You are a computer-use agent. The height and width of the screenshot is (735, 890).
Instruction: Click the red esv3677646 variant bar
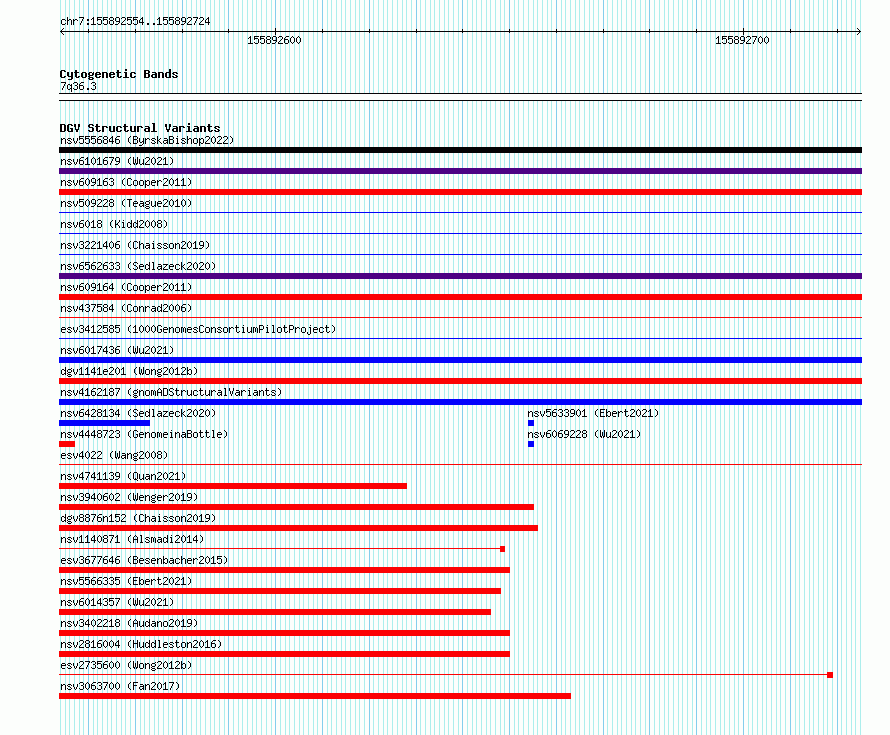click(x=284, y=570)
